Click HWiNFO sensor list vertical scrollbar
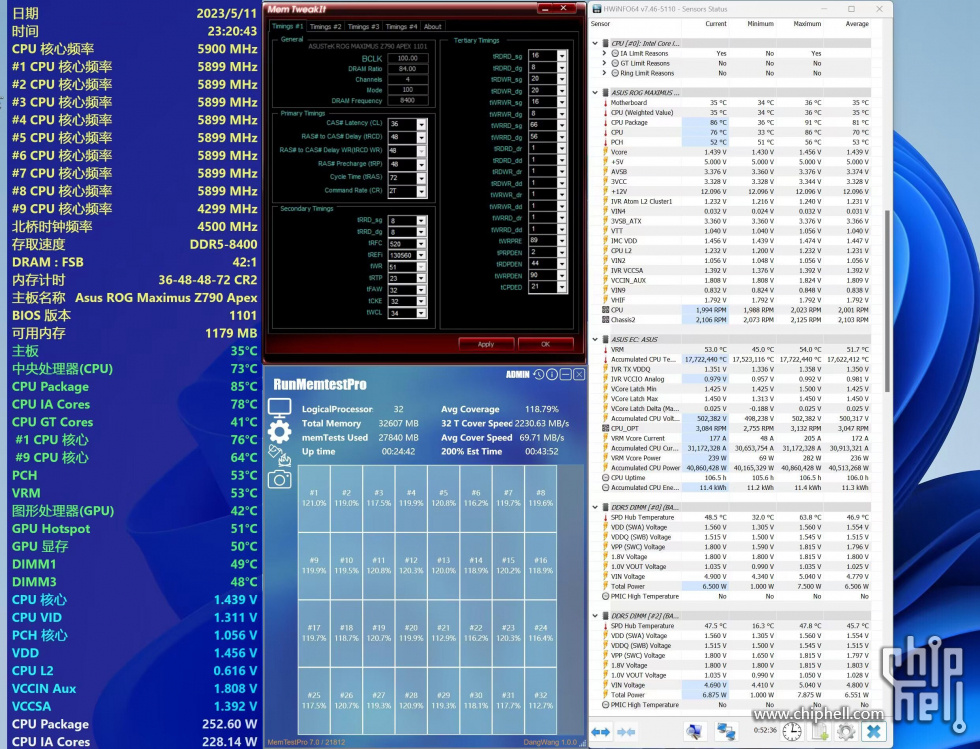This screenshot has height=749, width=980. 887,300
